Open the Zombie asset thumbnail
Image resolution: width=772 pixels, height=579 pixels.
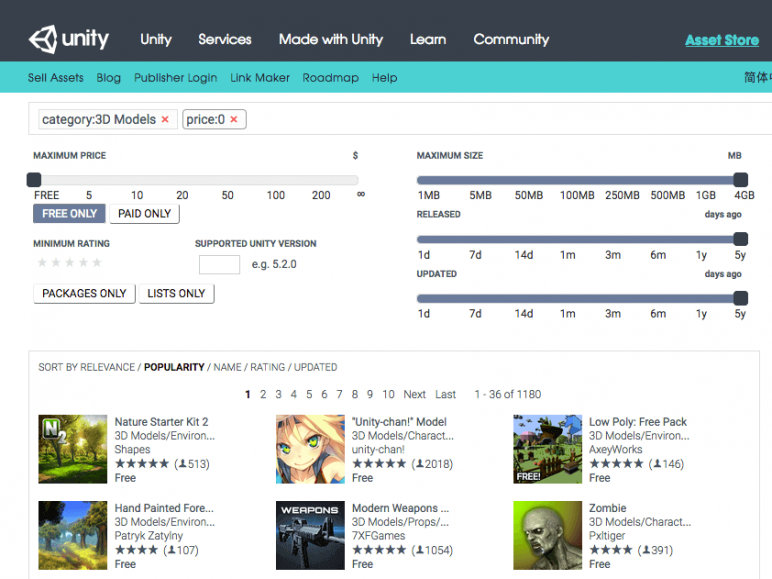(547, 536)
